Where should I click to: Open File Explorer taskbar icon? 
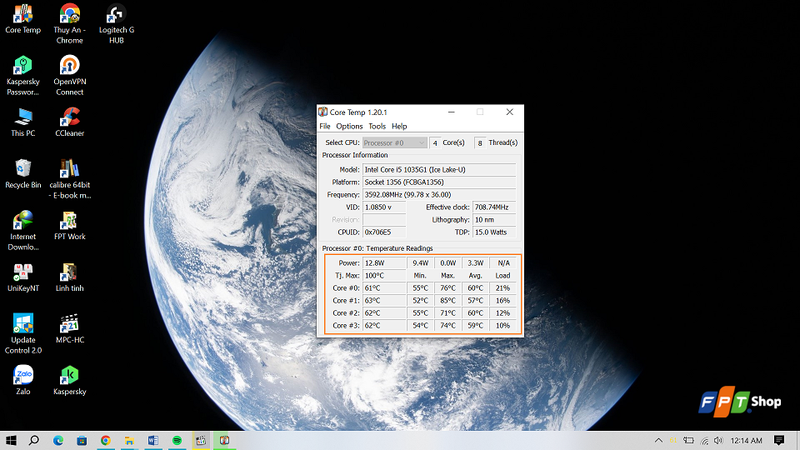[x=129, y=440]
